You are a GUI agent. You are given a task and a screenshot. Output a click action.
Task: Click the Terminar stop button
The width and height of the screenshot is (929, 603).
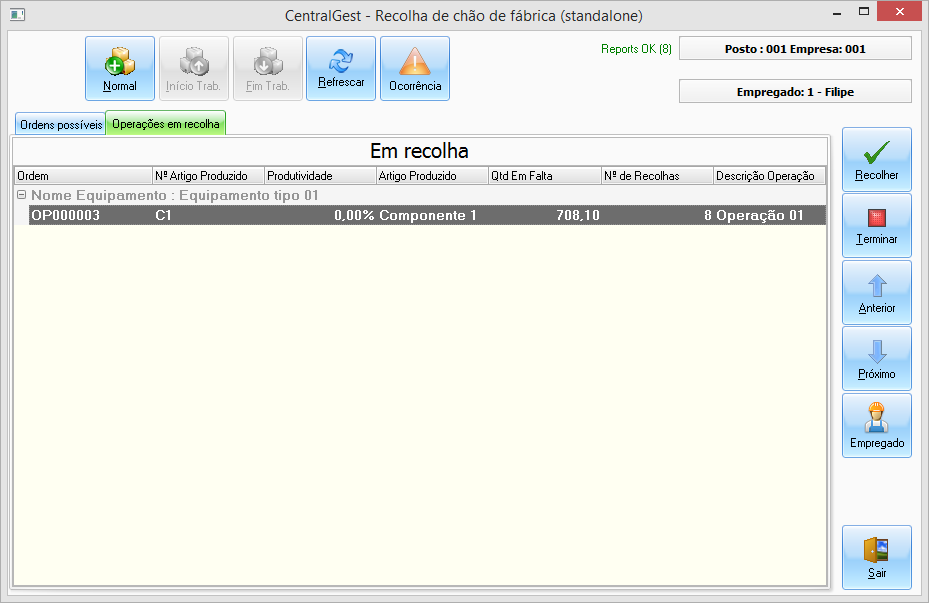click(x=877, y=226)
